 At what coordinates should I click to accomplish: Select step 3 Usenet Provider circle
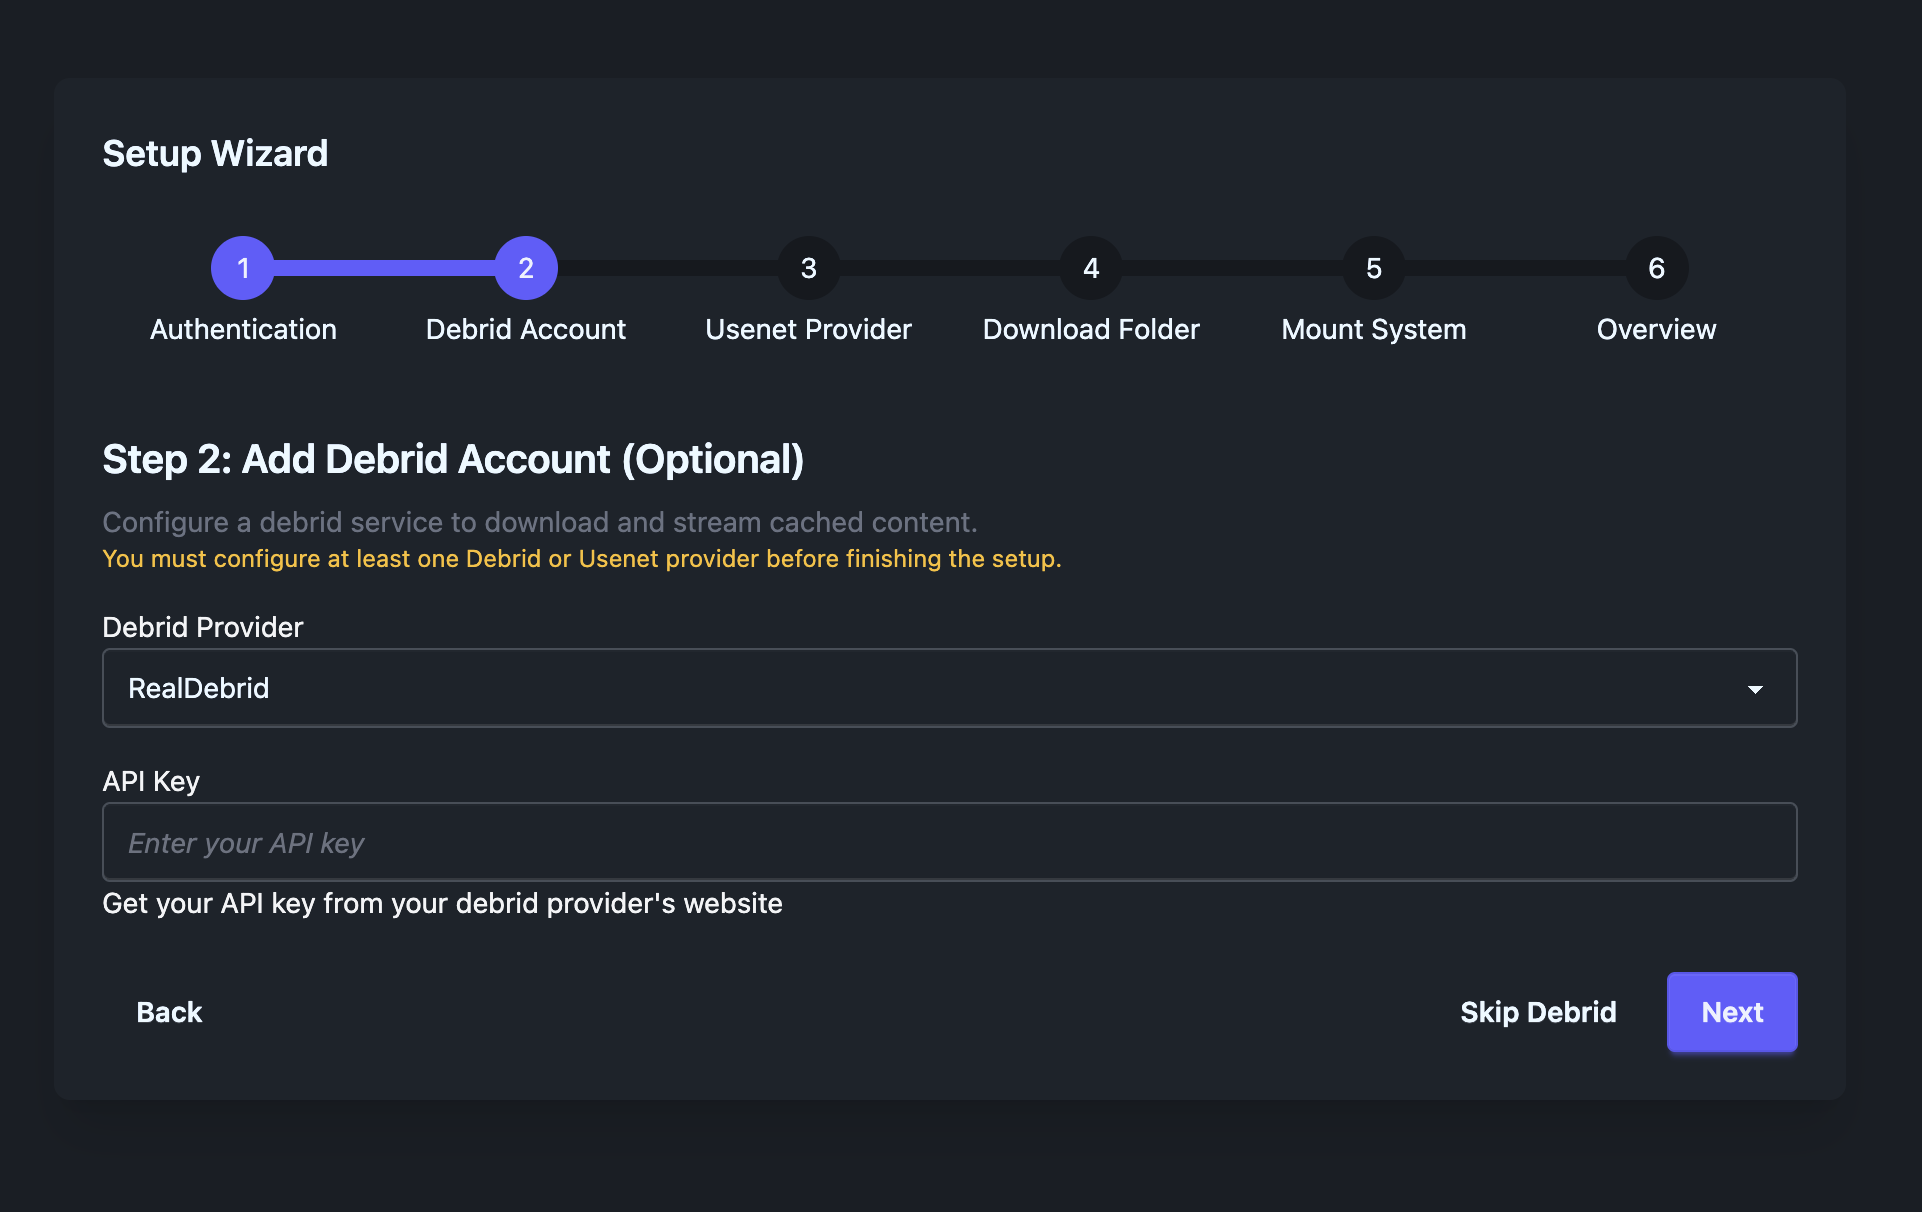pos(808,267)
